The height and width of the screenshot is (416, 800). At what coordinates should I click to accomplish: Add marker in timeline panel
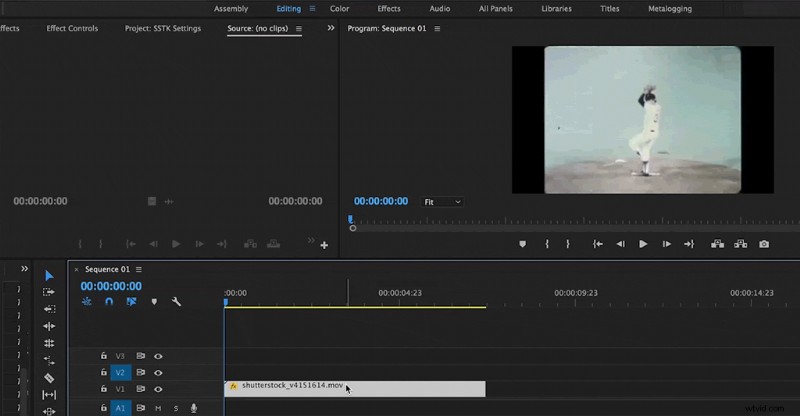pyautogui.click(x=154, y=302)
